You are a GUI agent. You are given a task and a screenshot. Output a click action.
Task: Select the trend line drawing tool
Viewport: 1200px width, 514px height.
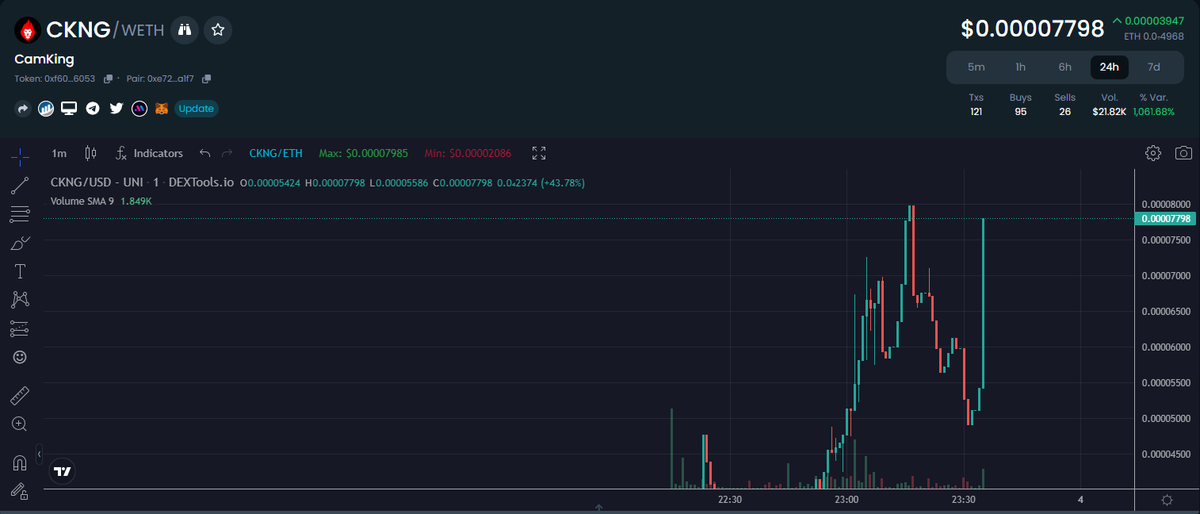[19, 185]
